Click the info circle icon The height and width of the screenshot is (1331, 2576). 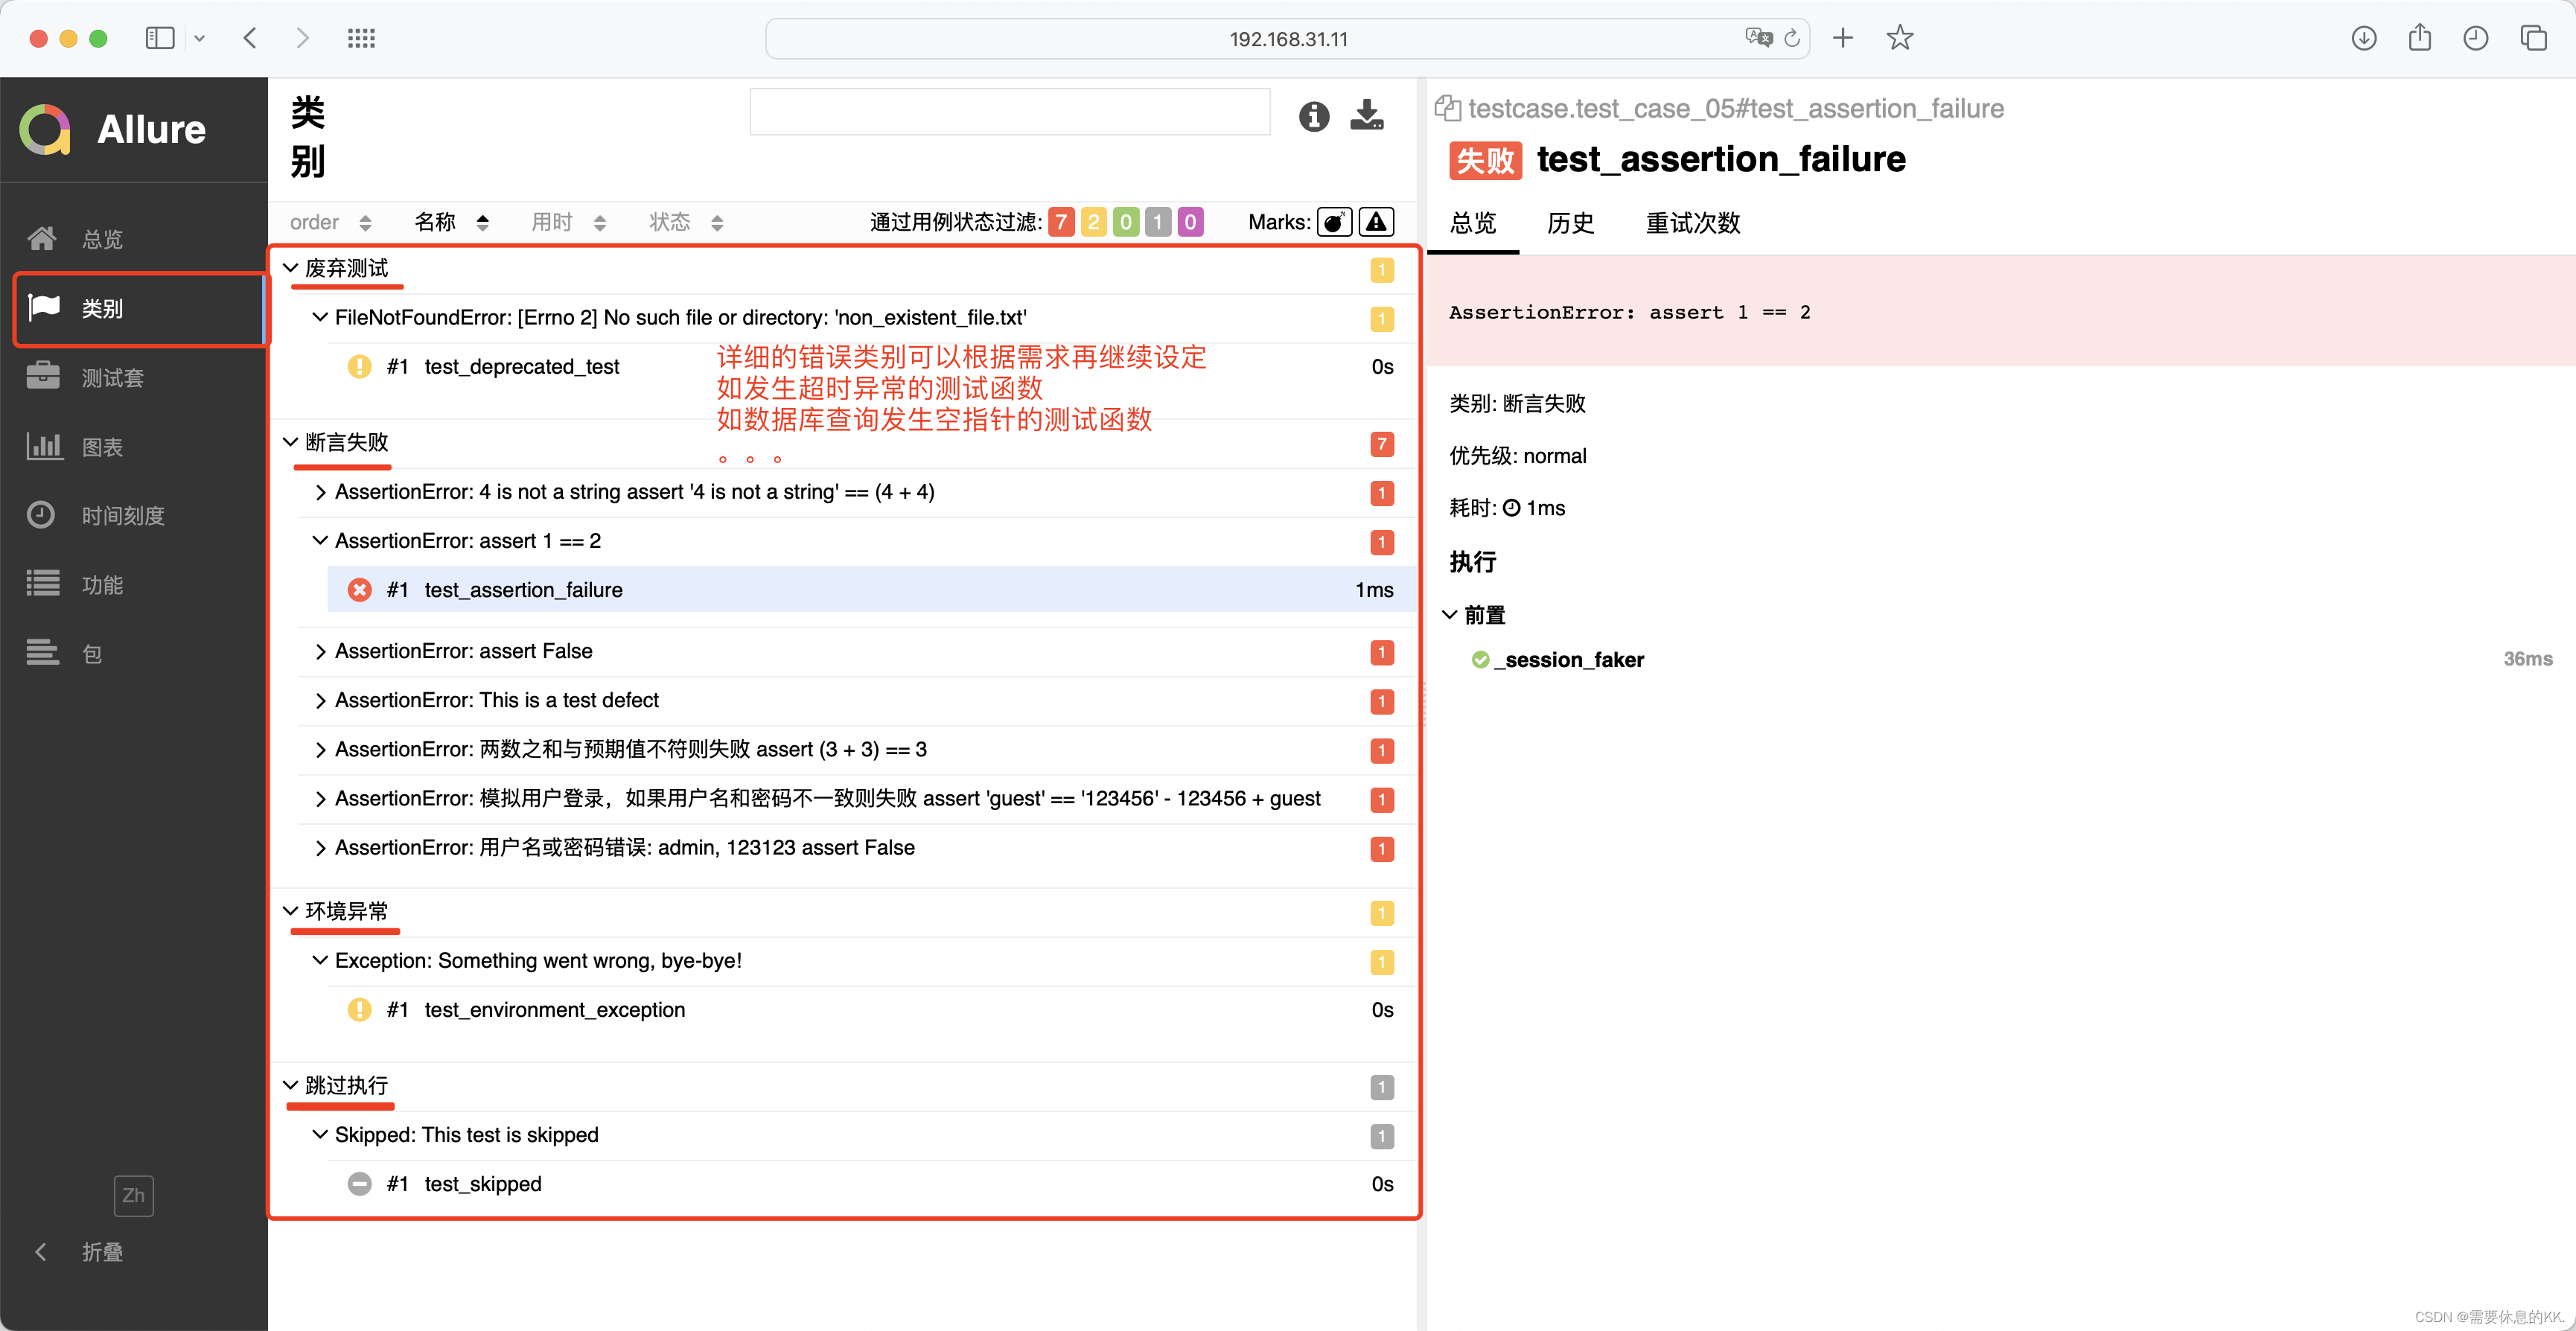click(1313, 116)
